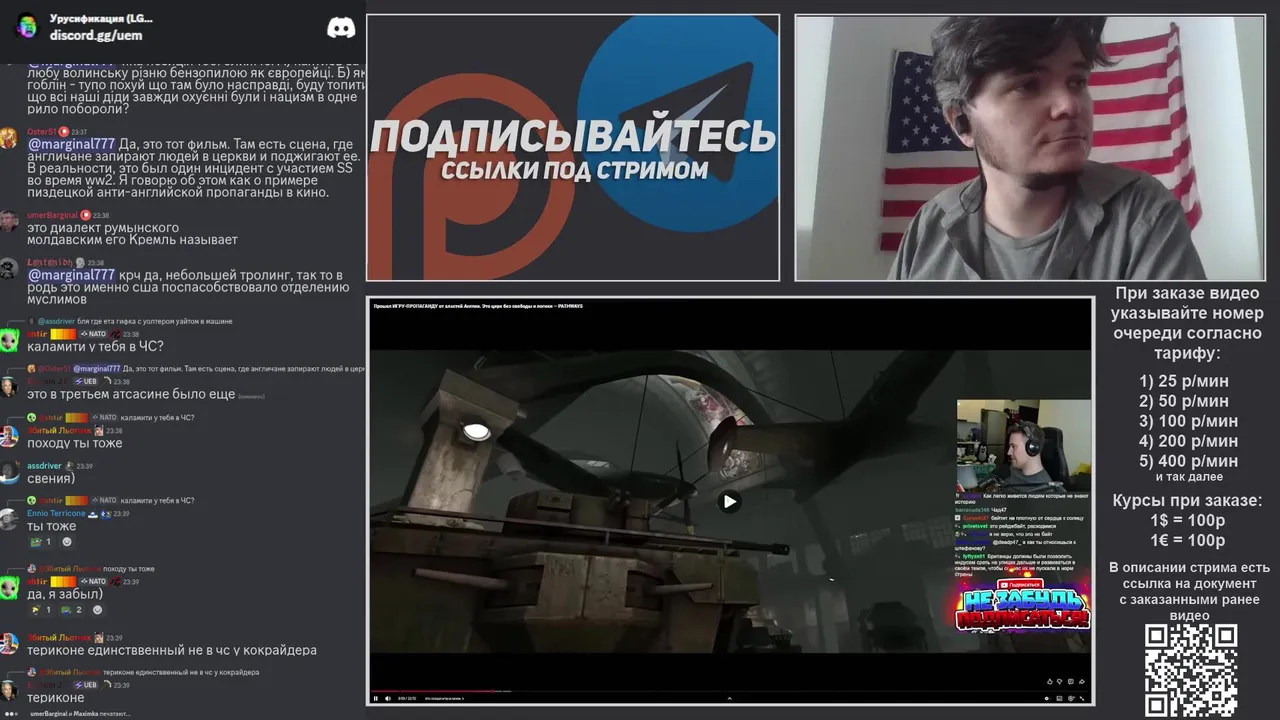
Task: Seek along the red video progress bar
Action: (x=730, y=690)
